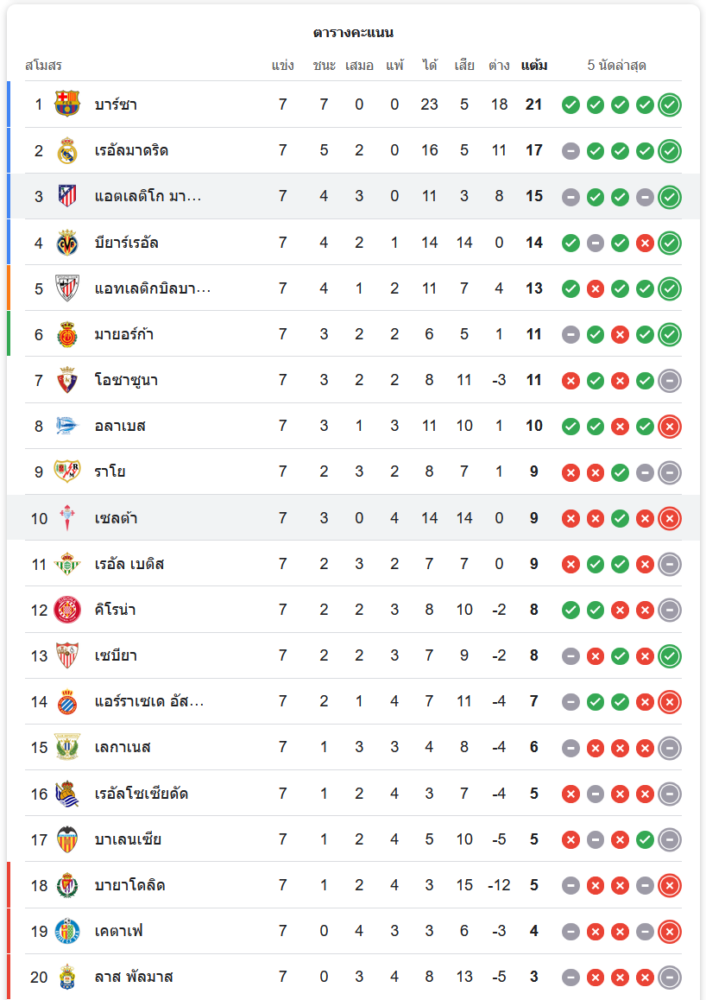
Task: Click the เซบียา team name
Action: pyautogui.click(x=115, y=656)
